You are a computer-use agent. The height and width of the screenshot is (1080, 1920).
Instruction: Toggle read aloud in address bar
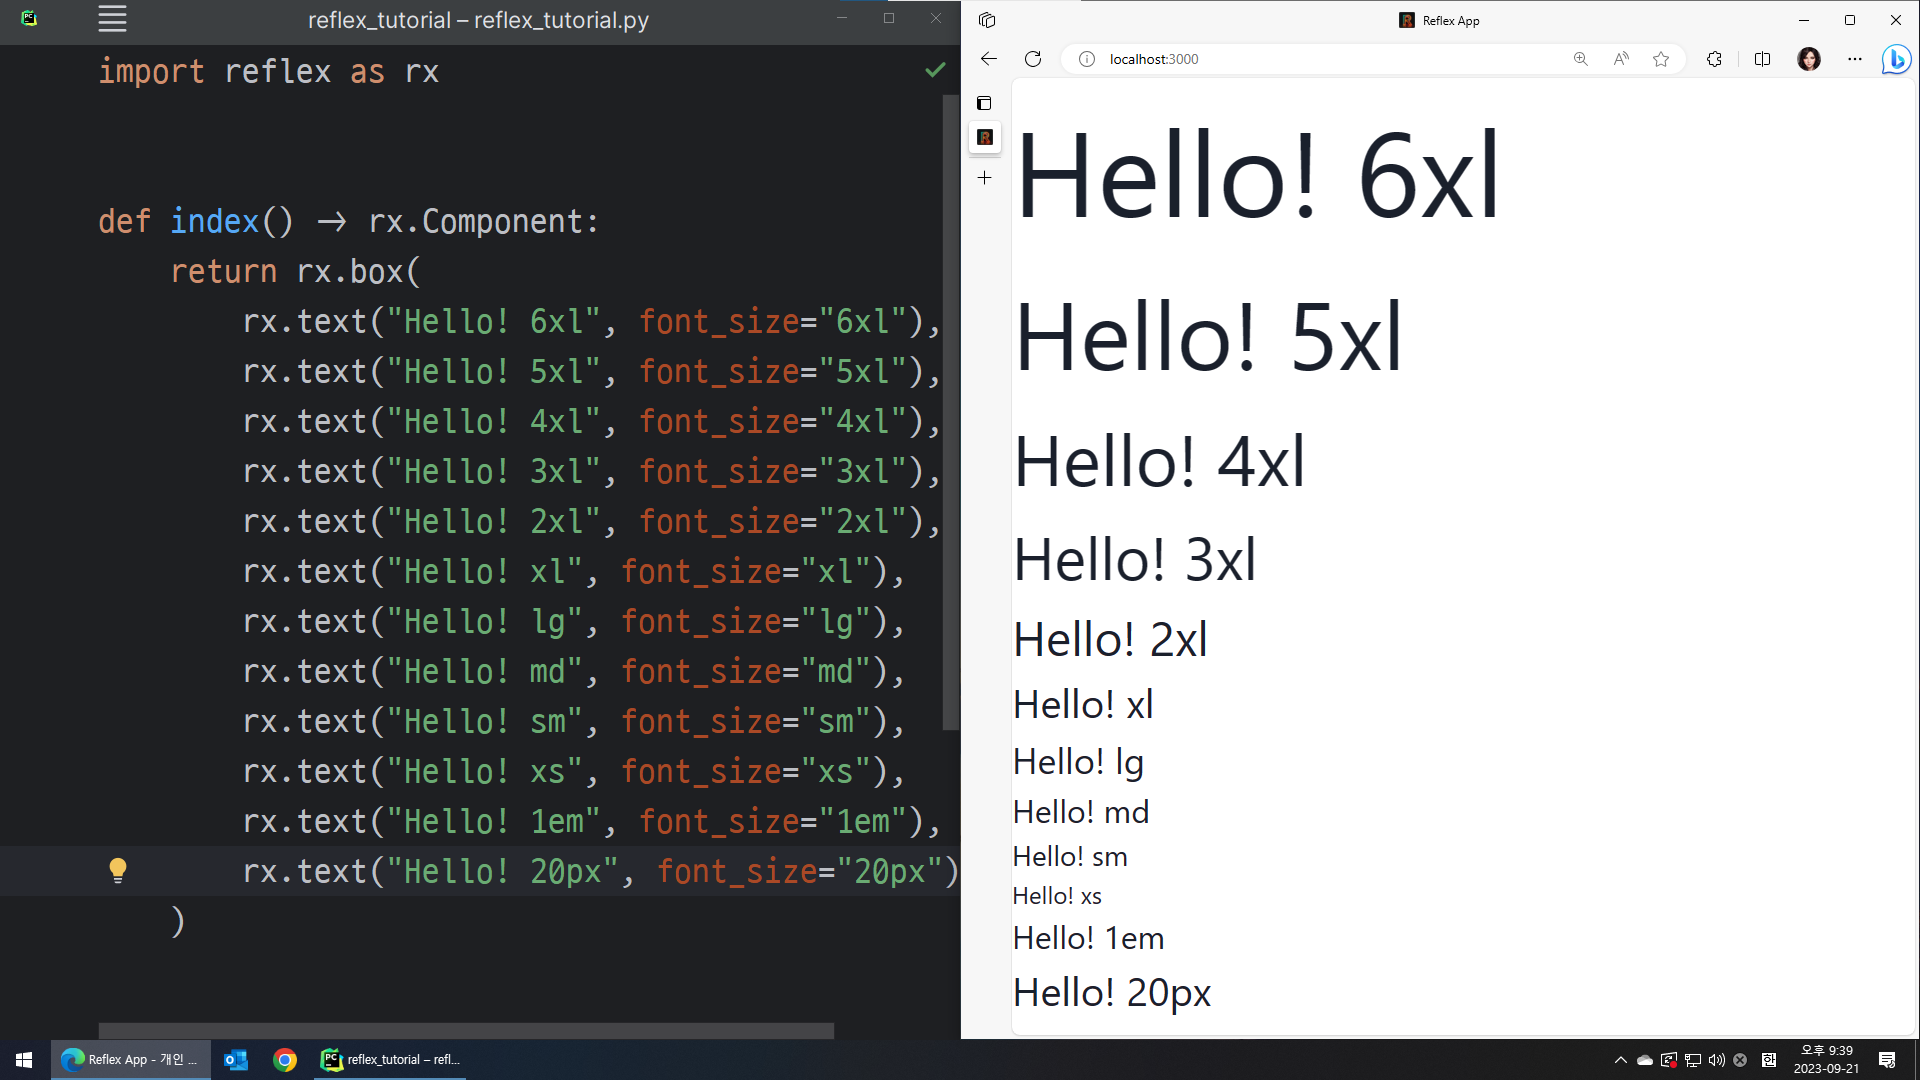(x=1621, y=59)
